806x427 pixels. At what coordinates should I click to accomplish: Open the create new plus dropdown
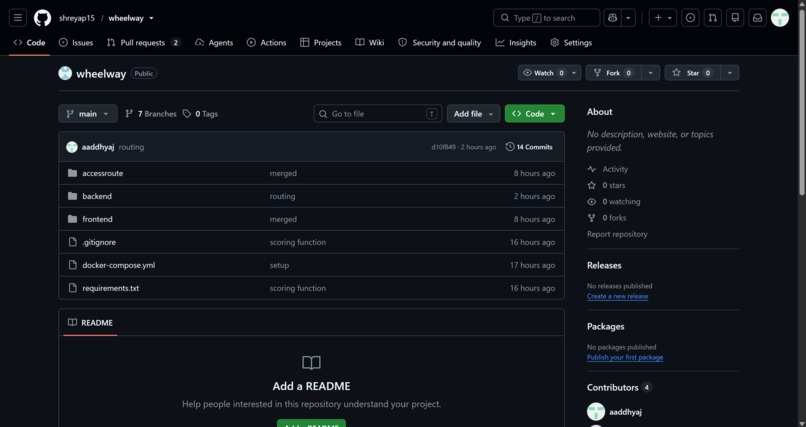pyautogui.click(x=663, y=18)
